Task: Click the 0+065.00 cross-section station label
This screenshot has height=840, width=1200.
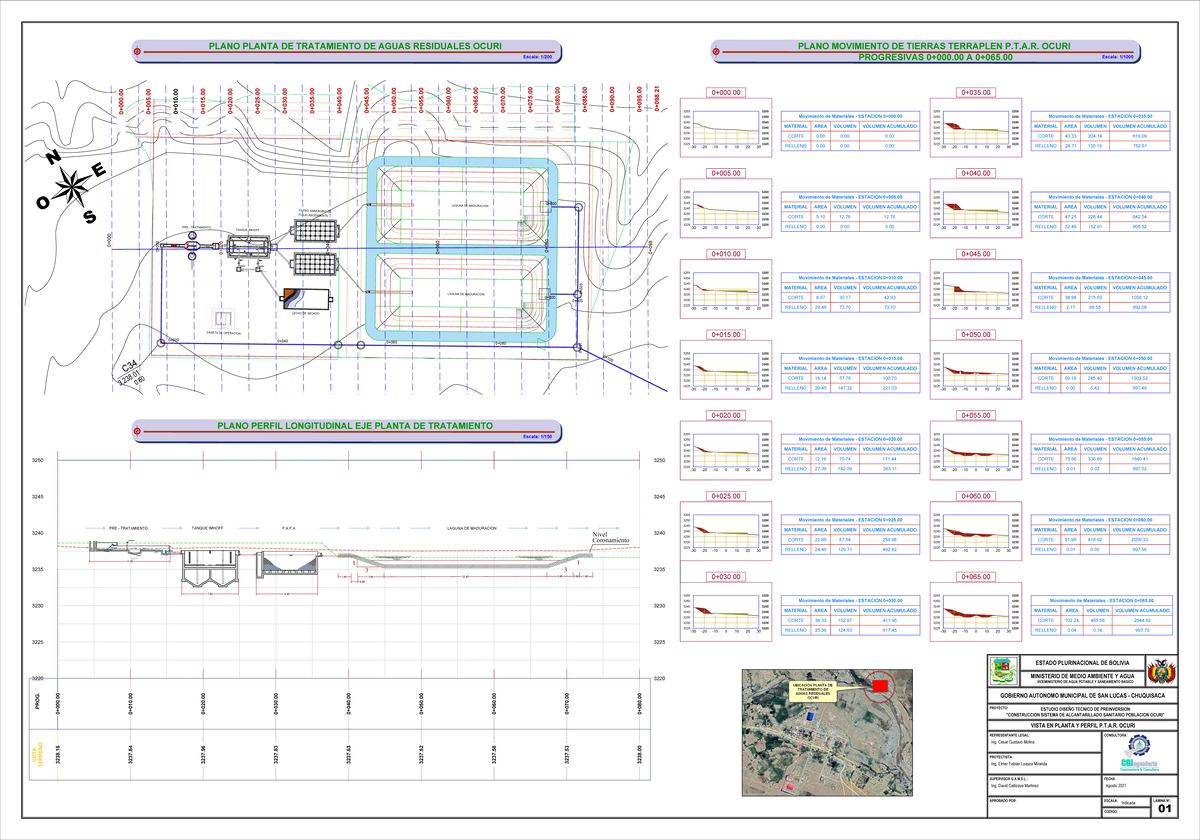Action: click(974, 577)
